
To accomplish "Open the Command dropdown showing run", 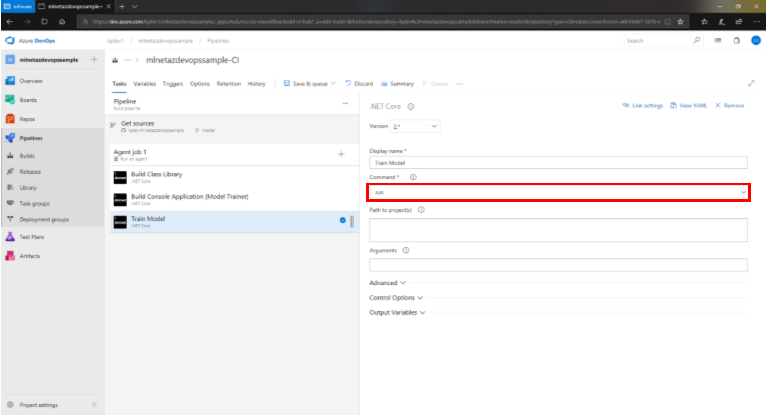I will [x=559, y=192].
